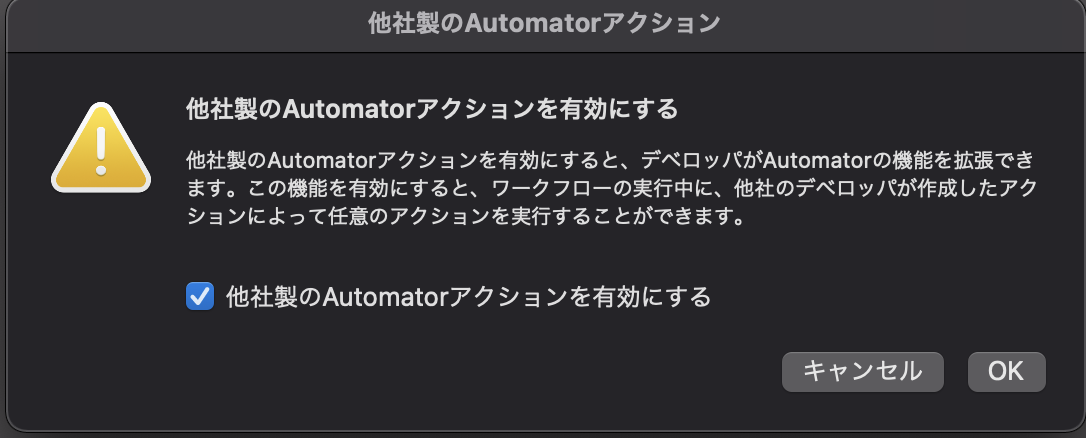Click the last line of the description paragraph

click(x=466, y=217)
